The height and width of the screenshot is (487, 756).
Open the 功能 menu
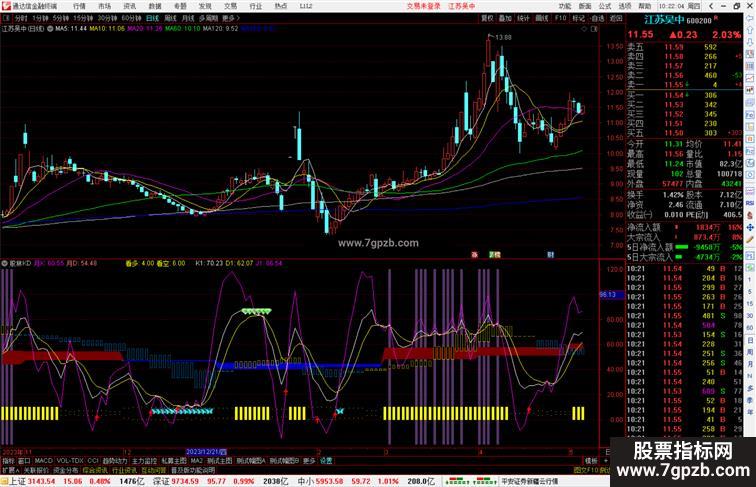565,6
